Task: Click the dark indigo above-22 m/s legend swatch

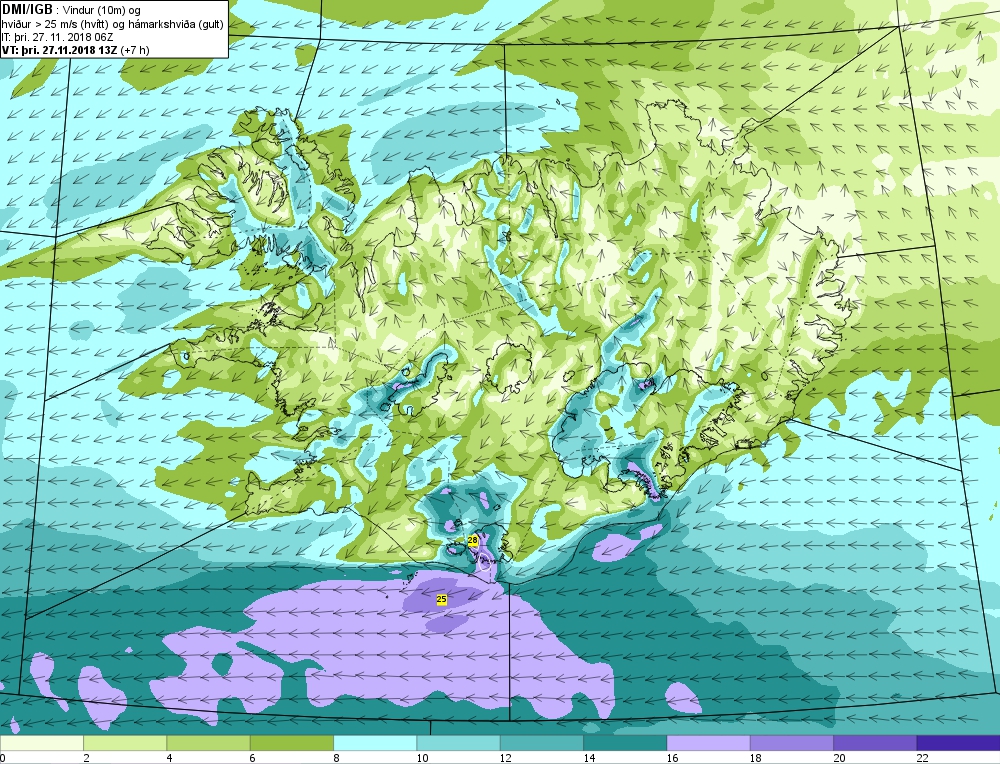Action: click(x=958, y=743)
